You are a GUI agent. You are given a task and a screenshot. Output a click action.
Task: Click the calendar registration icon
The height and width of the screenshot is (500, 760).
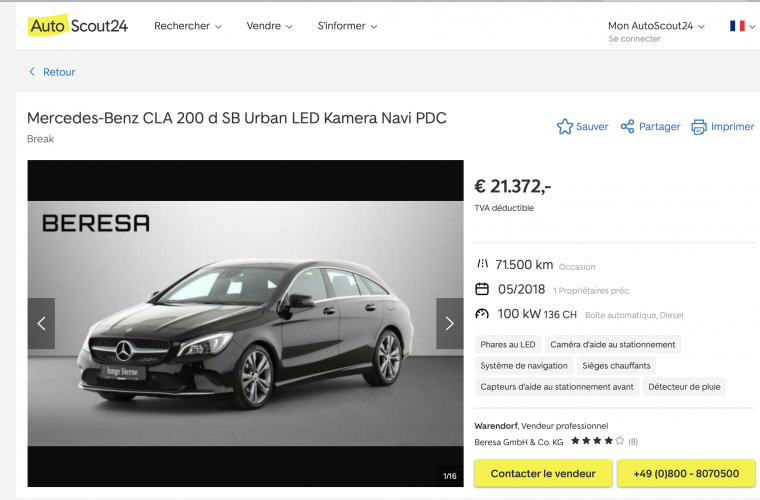tap(482, 289)
